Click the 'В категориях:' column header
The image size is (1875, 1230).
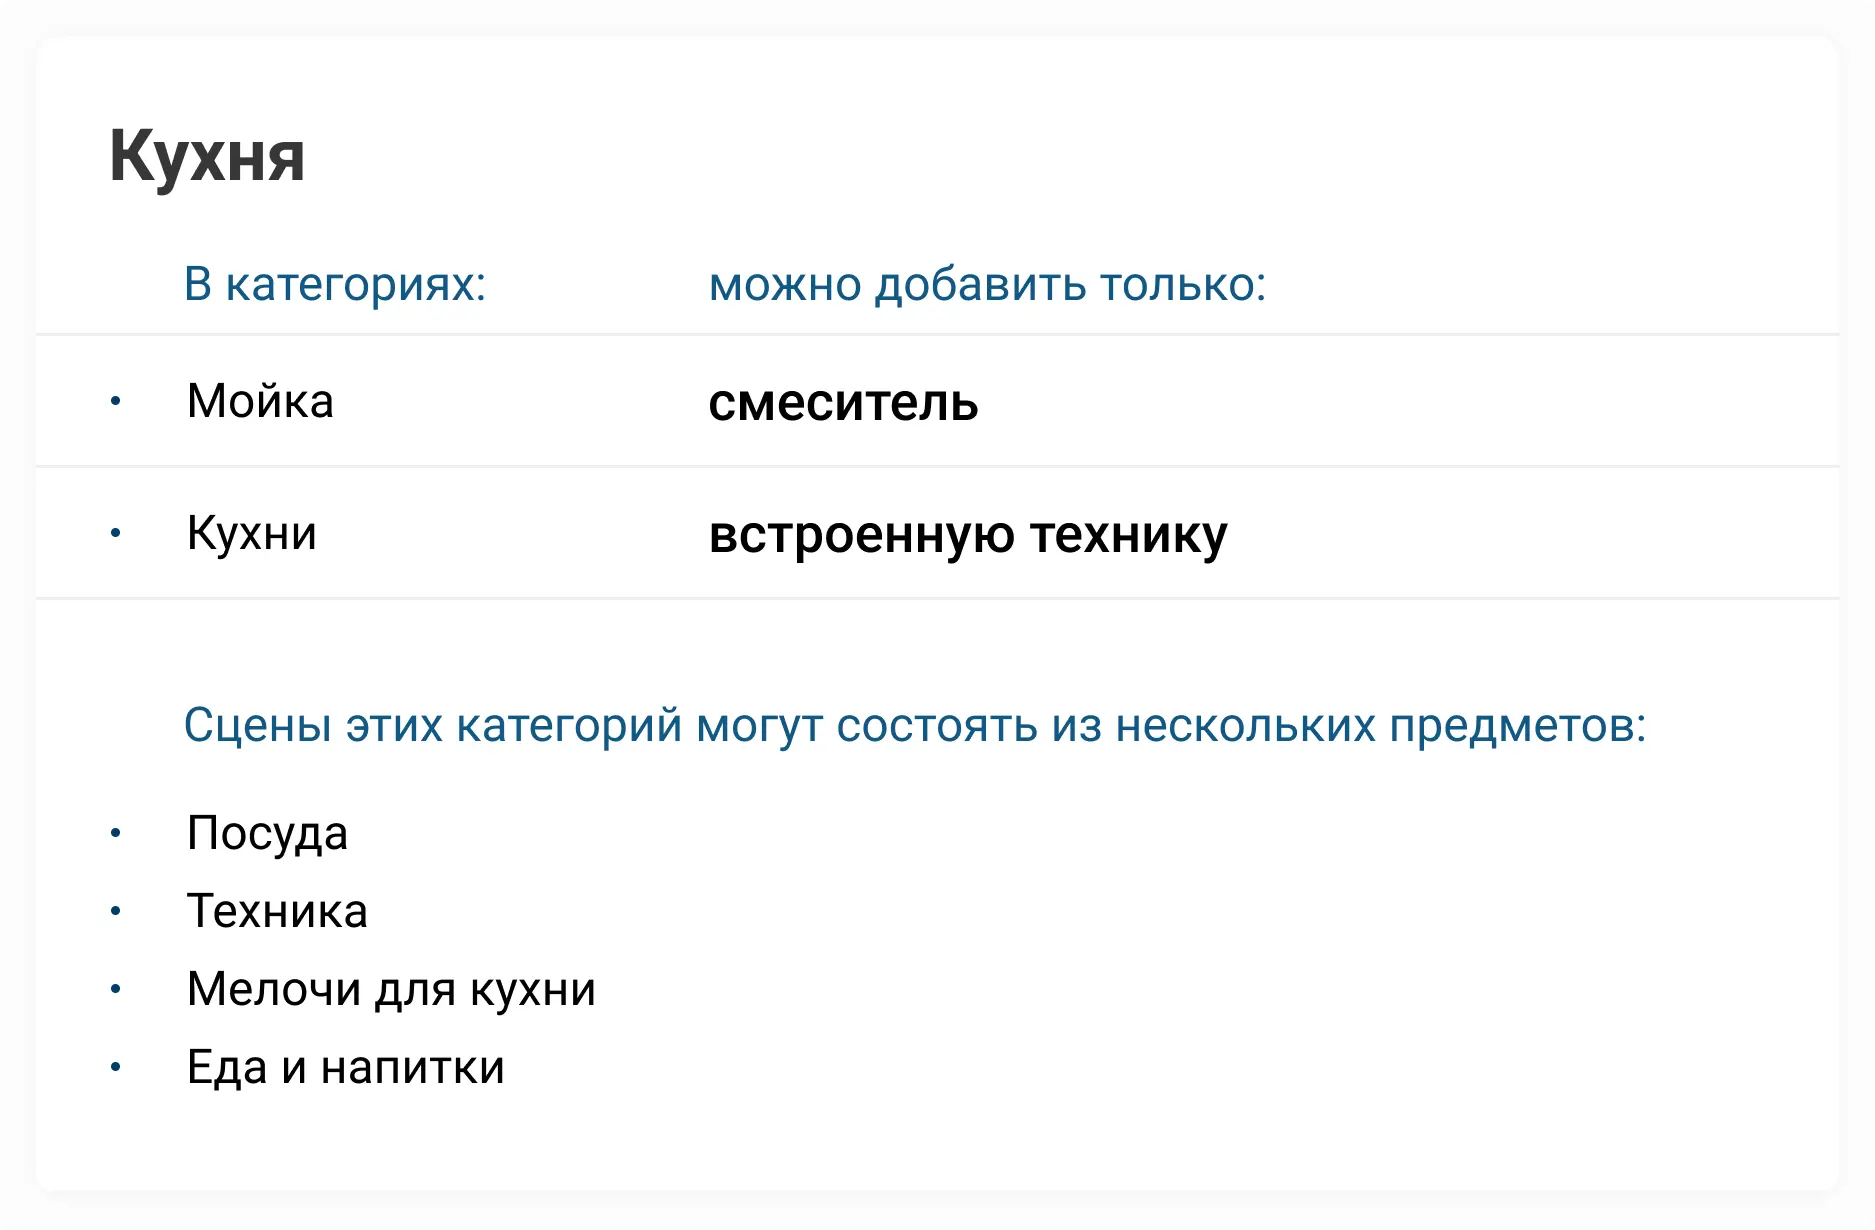click(335, 285)
